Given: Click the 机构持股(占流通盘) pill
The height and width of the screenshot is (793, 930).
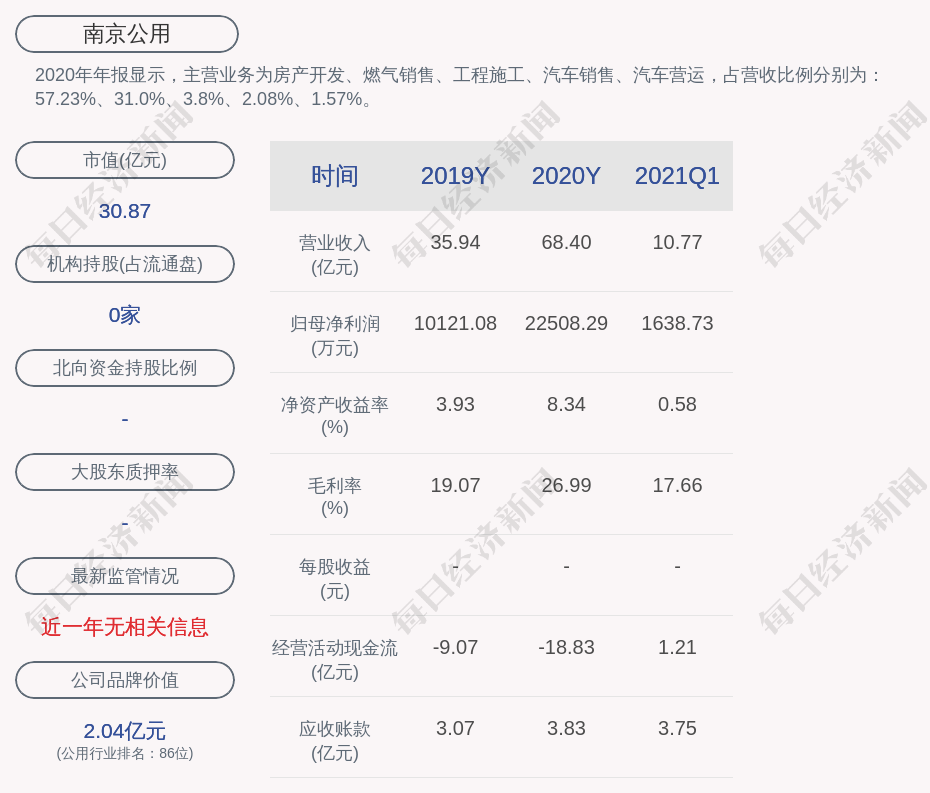Looking at the screenshot, I should click(x=125, y=264).
